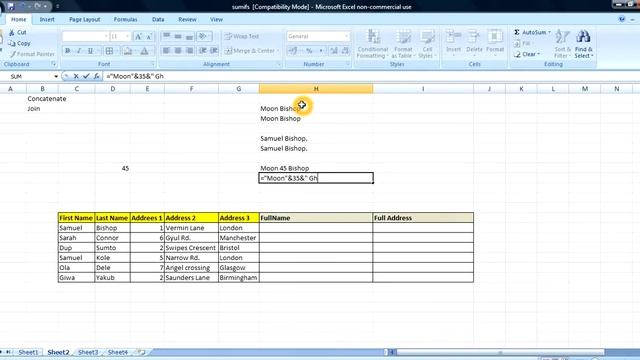Toggle Underline formatting
Image resolution: width=640 pixels, height=360 pixels.
click(x=90, y=51)
